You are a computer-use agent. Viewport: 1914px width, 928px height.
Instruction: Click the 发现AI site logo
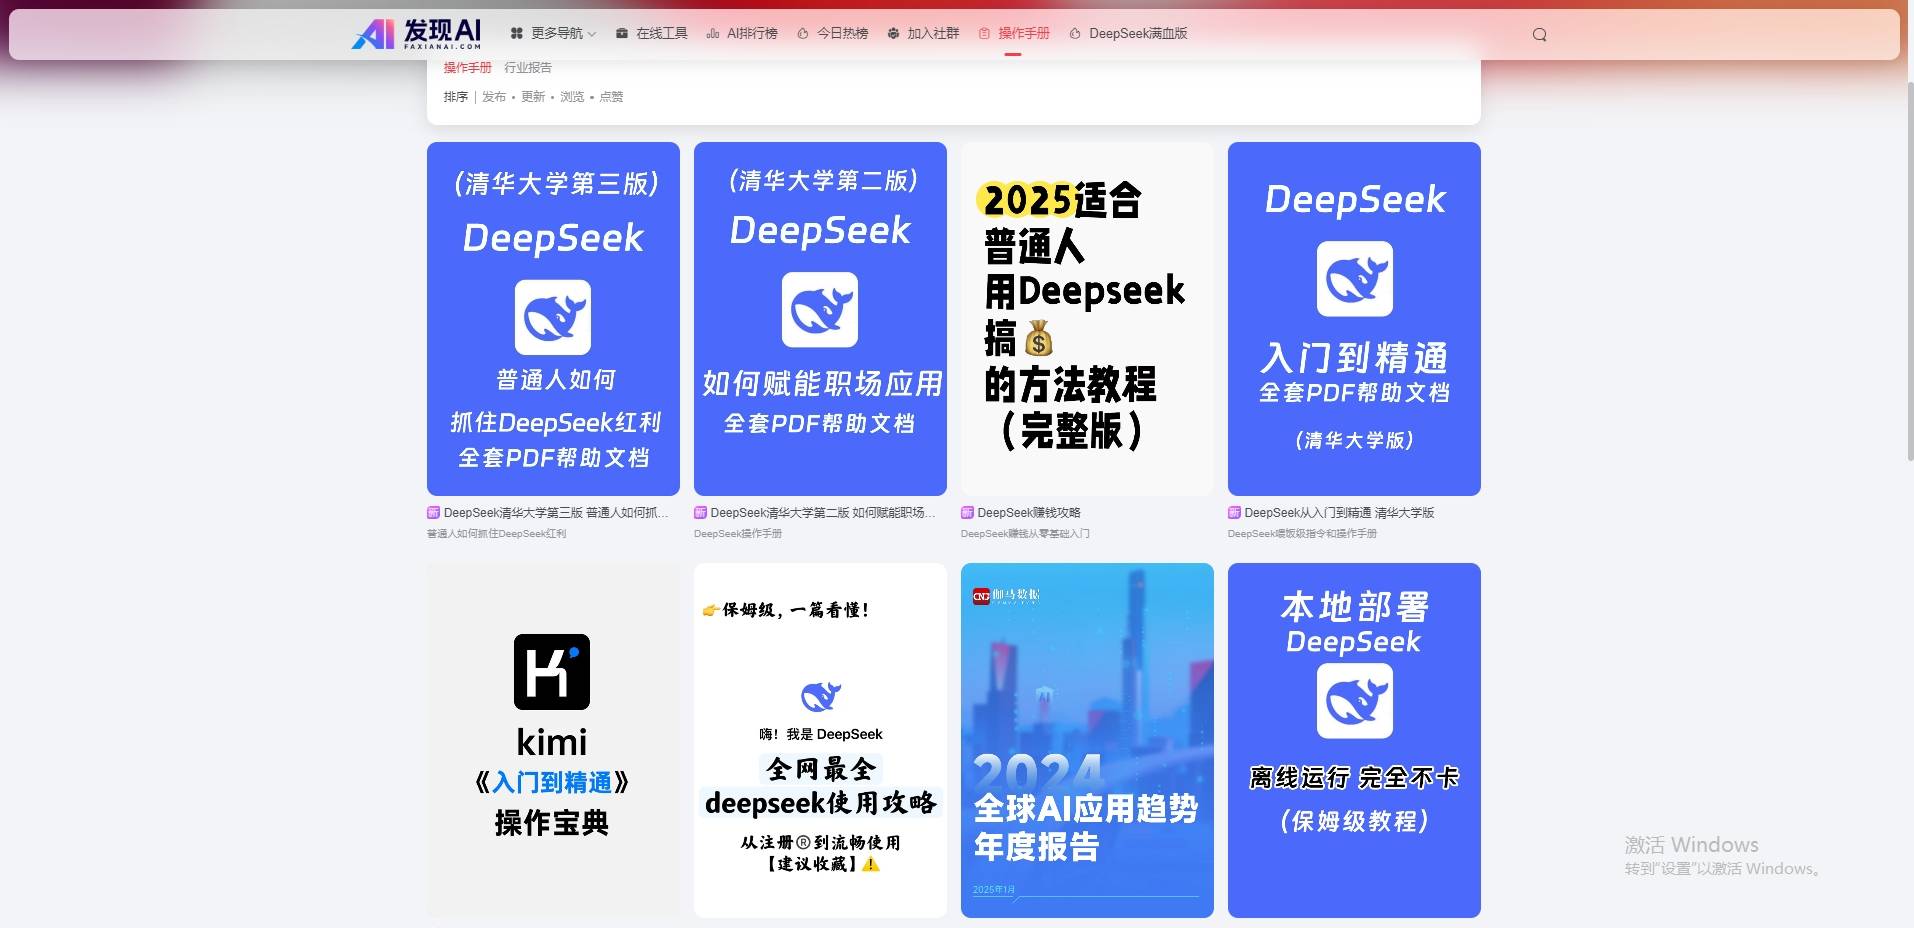pos(417,33)
